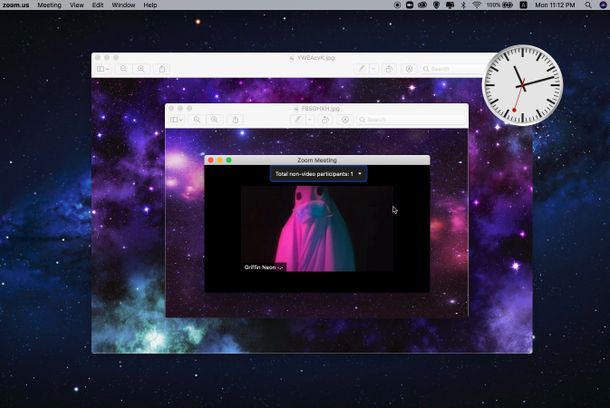The image size is (610, 408).
Task: Open Siri from the menu bar
Action: click(603, 5)
